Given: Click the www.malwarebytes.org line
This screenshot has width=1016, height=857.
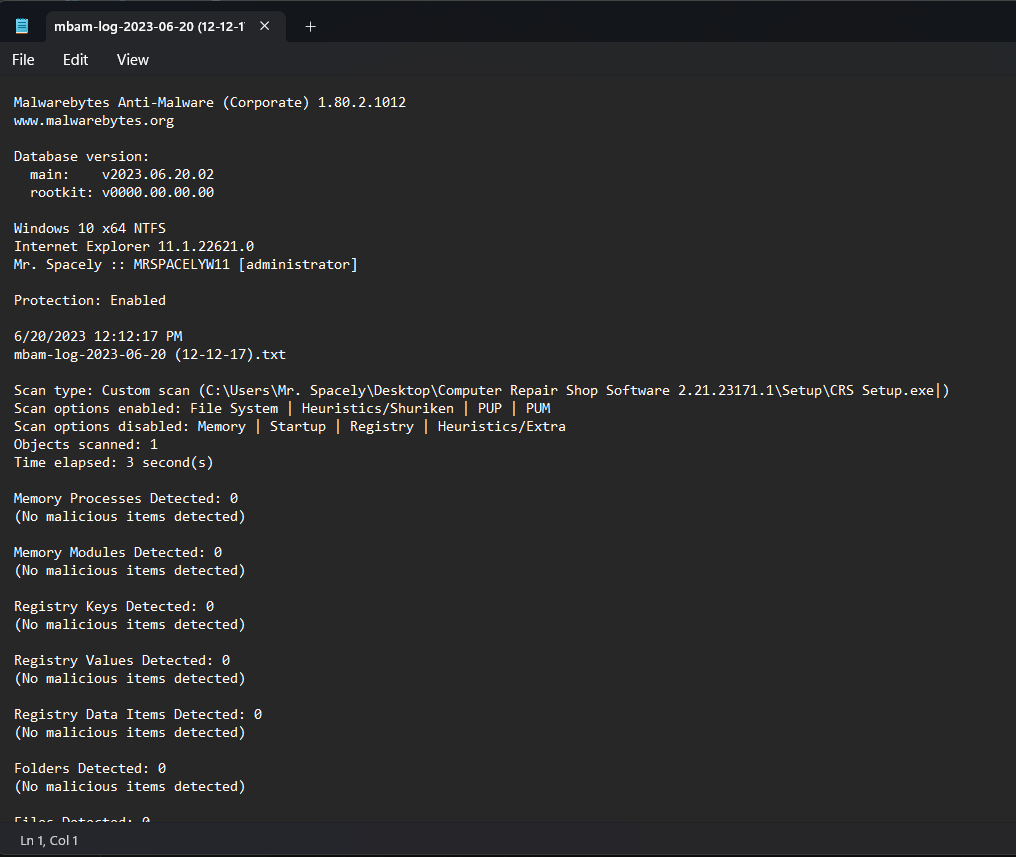Looking at the screenshot, I should pyautogui.click(x=94, y=120).
